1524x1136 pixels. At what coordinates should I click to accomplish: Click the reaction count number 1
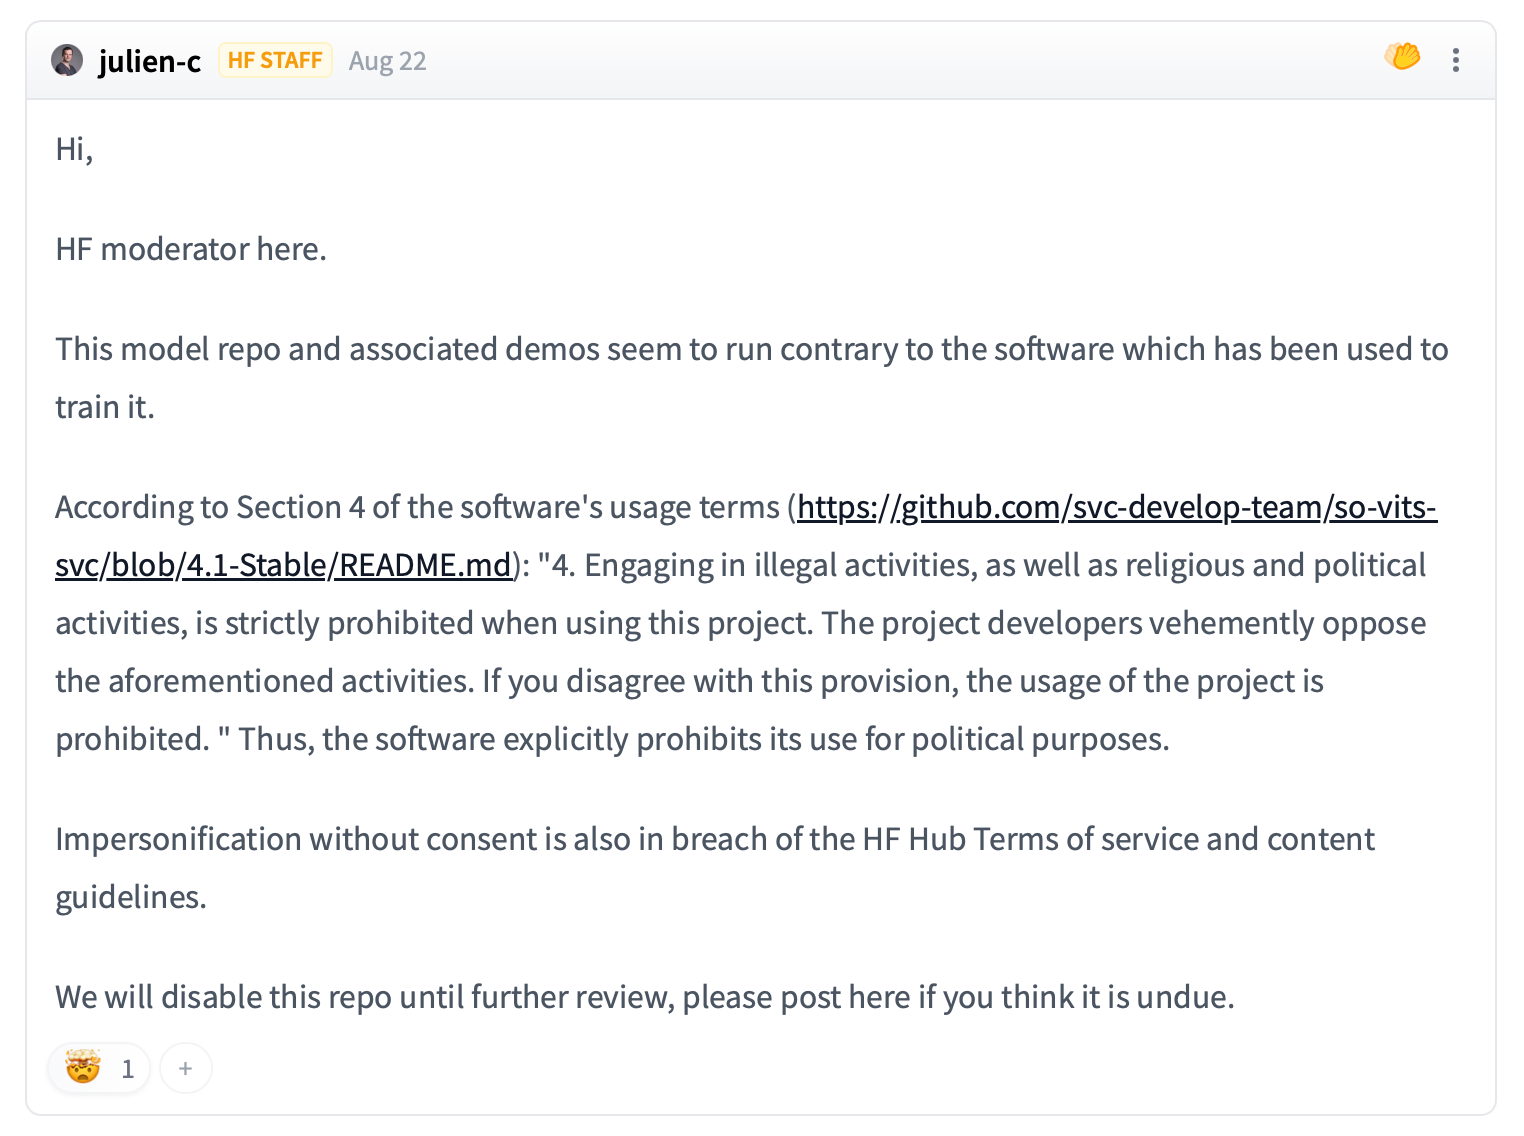point(127,1069)
